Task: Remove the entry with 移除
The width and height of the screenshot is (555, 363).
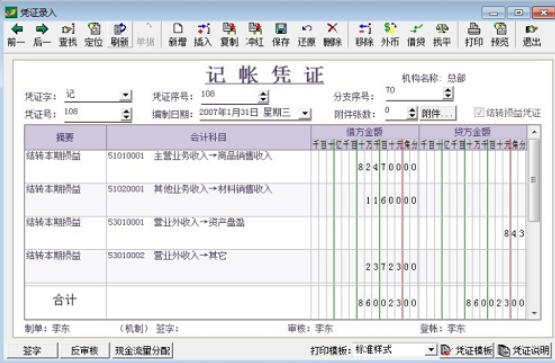Action: pyautogui.click(x=364, y=35)
